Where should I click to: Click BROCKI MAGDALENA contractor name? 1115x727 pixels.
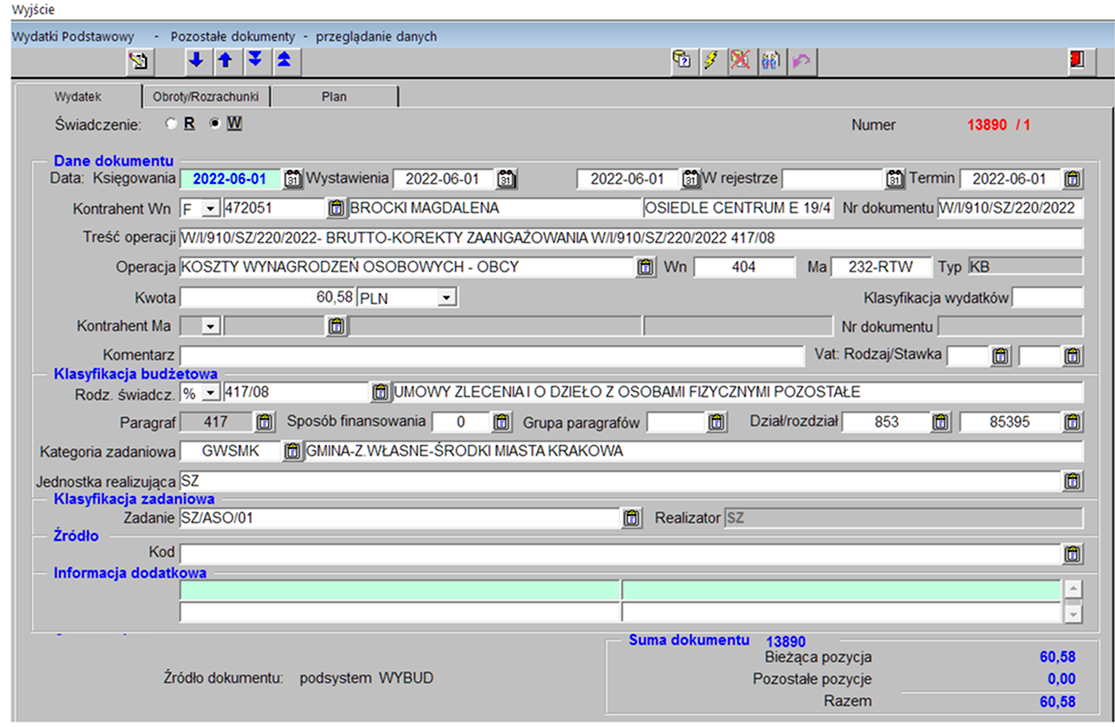coord(495,208)
